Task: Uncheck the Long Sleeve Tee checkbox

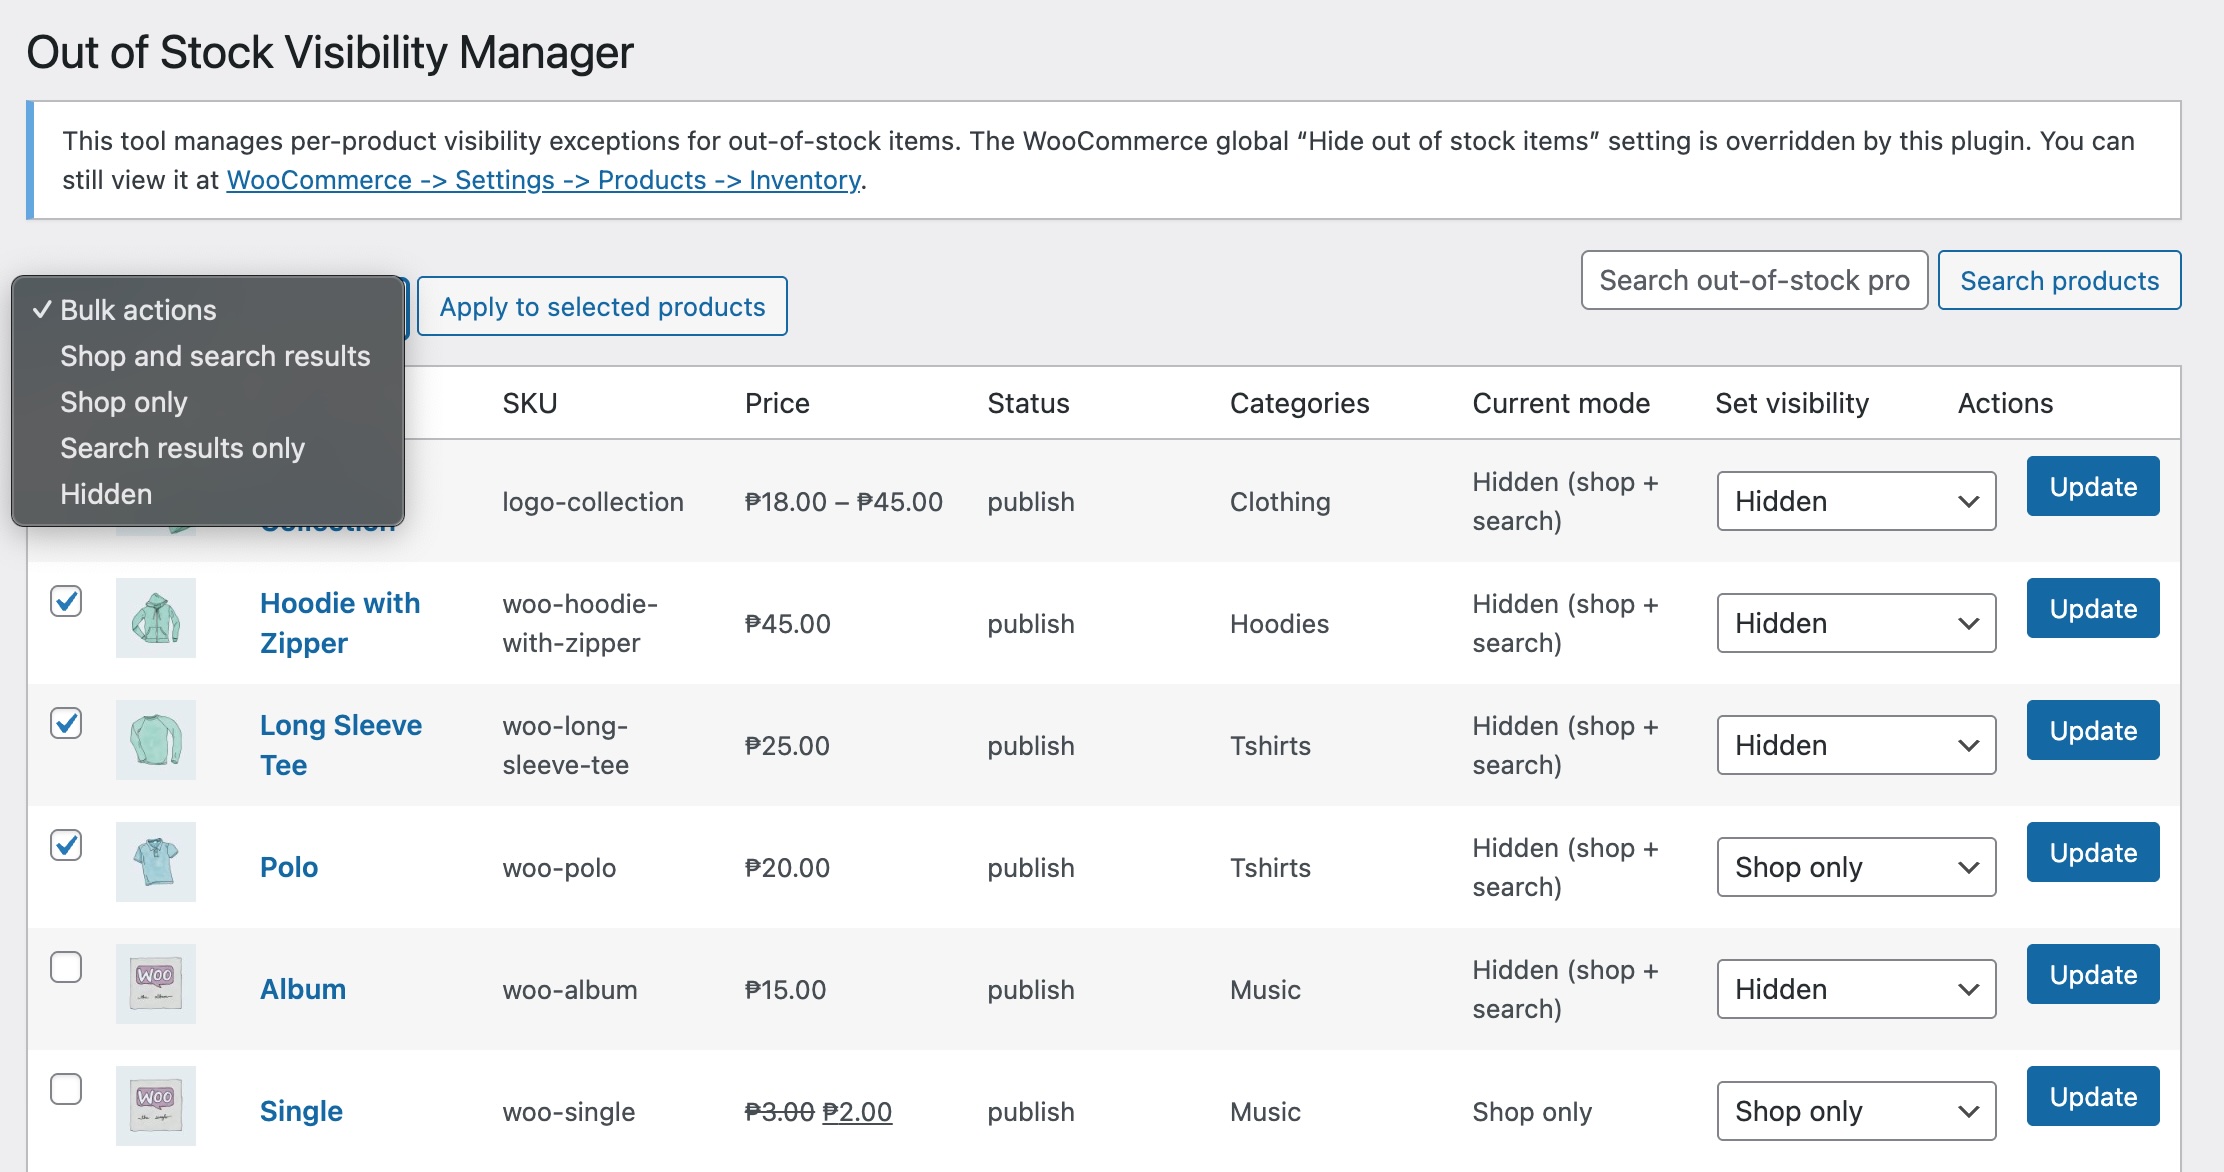Action: point(66,723)
